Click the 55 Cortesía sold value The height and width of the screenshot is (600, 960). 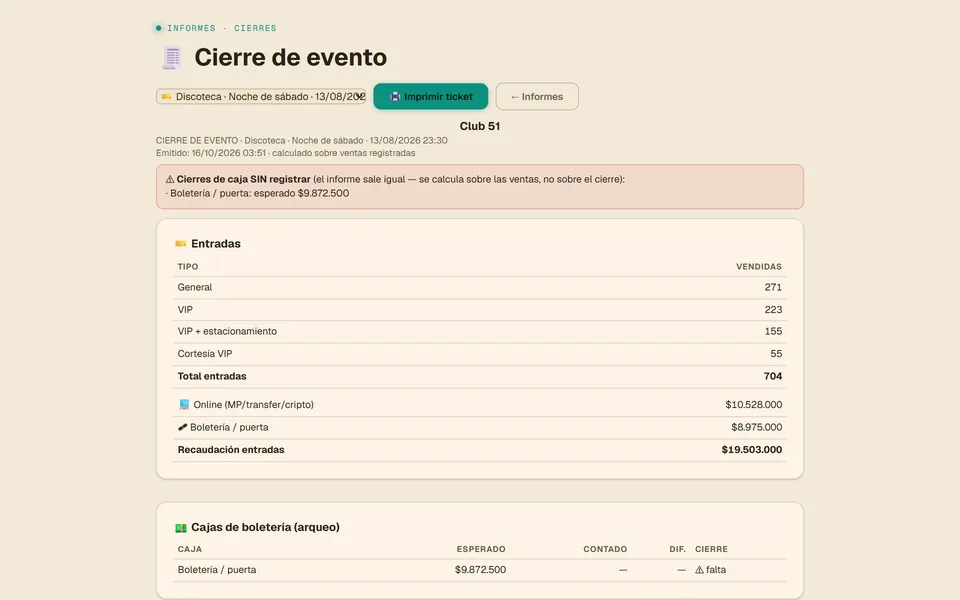tap(776, 354)
